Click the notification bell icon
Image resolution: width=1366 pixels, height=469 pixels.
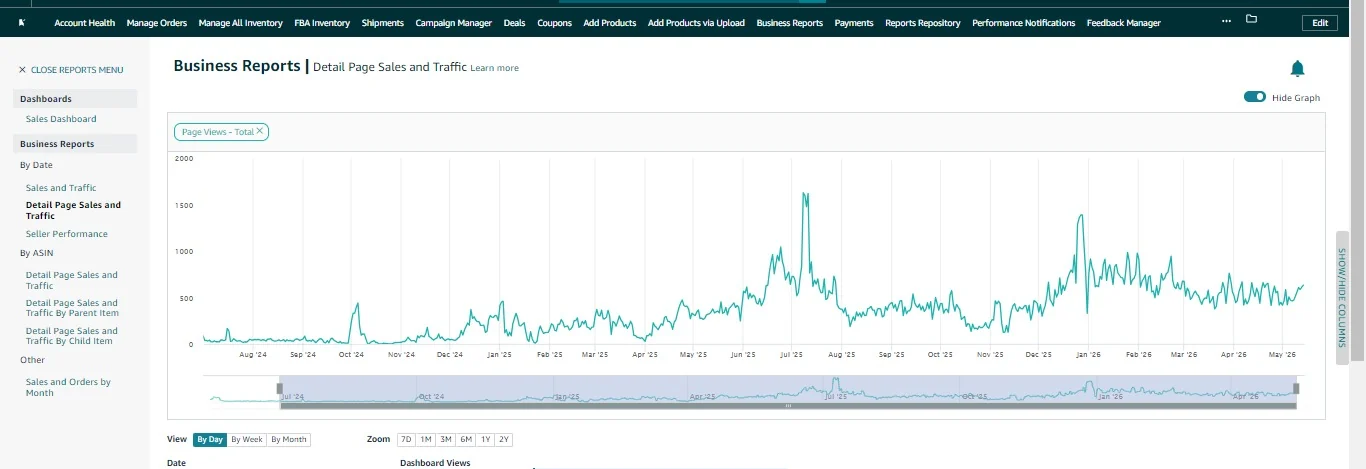click(1297, 68)
